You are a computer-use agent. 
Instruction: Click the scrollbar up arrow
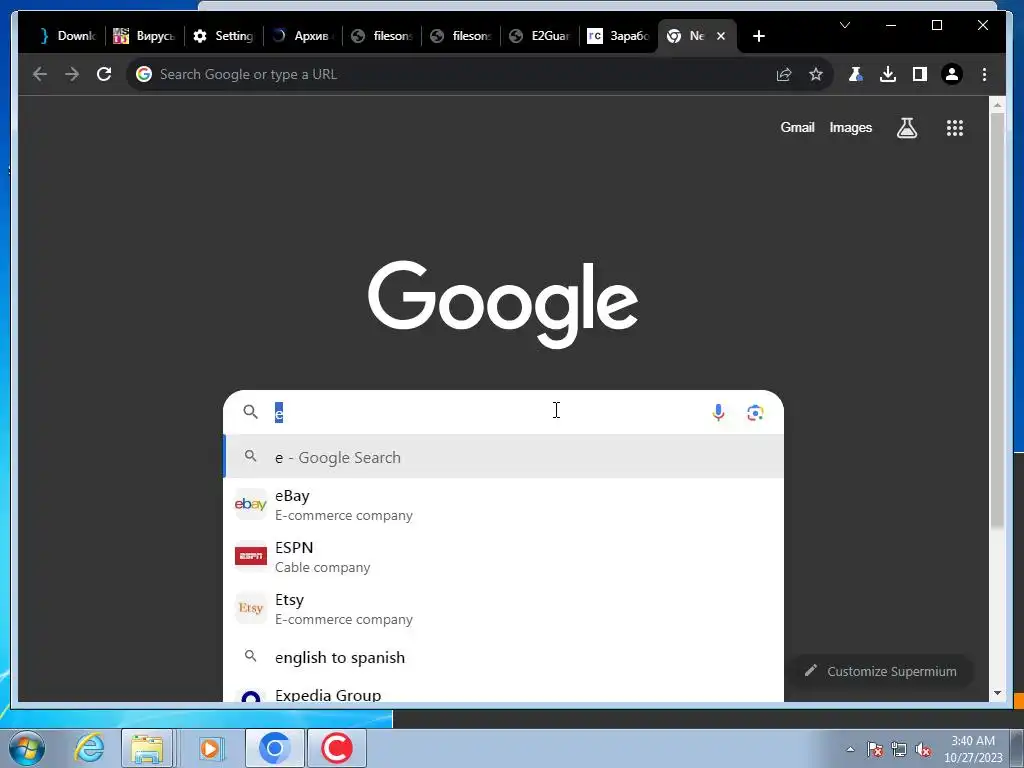click(997, 104)
